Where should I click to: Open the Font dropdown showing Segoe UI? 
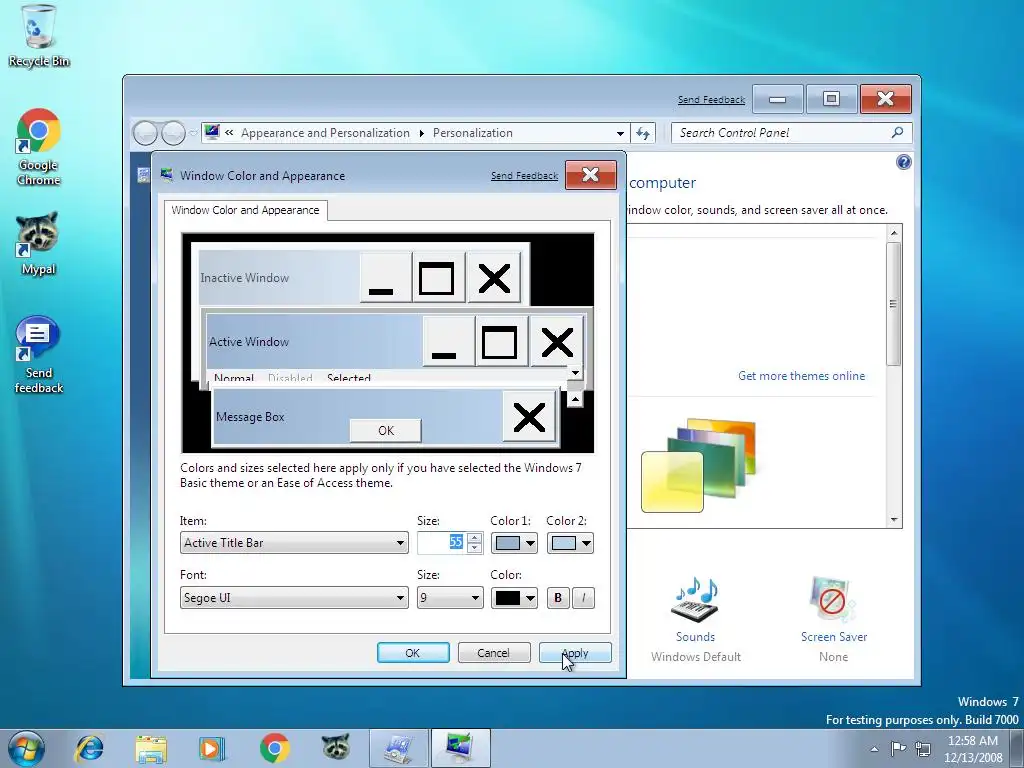click(294, 598)
